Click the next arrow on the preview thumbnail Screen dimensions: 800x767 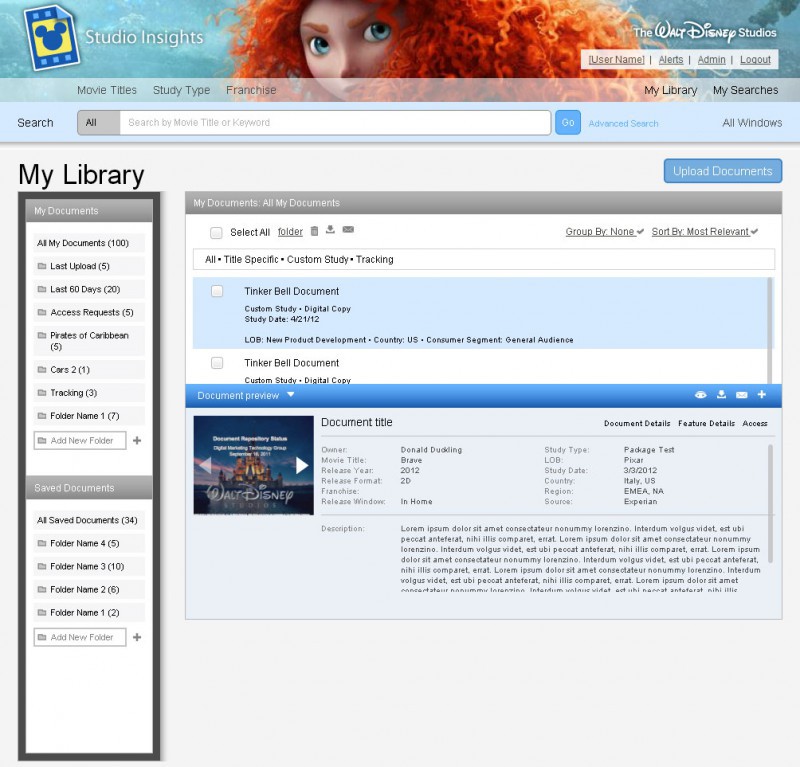pos(301,465)
